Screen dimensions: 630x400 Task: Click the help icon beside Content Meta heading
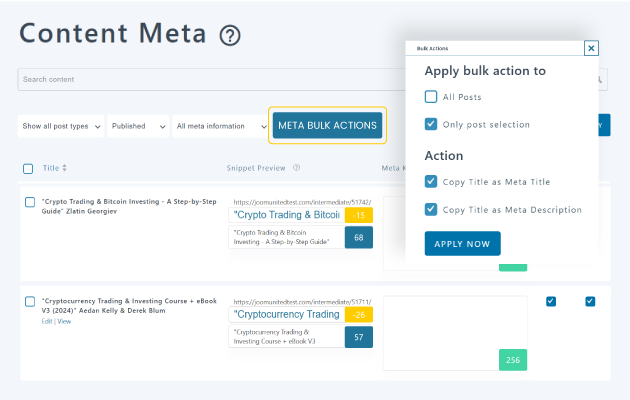coord(231,36)
